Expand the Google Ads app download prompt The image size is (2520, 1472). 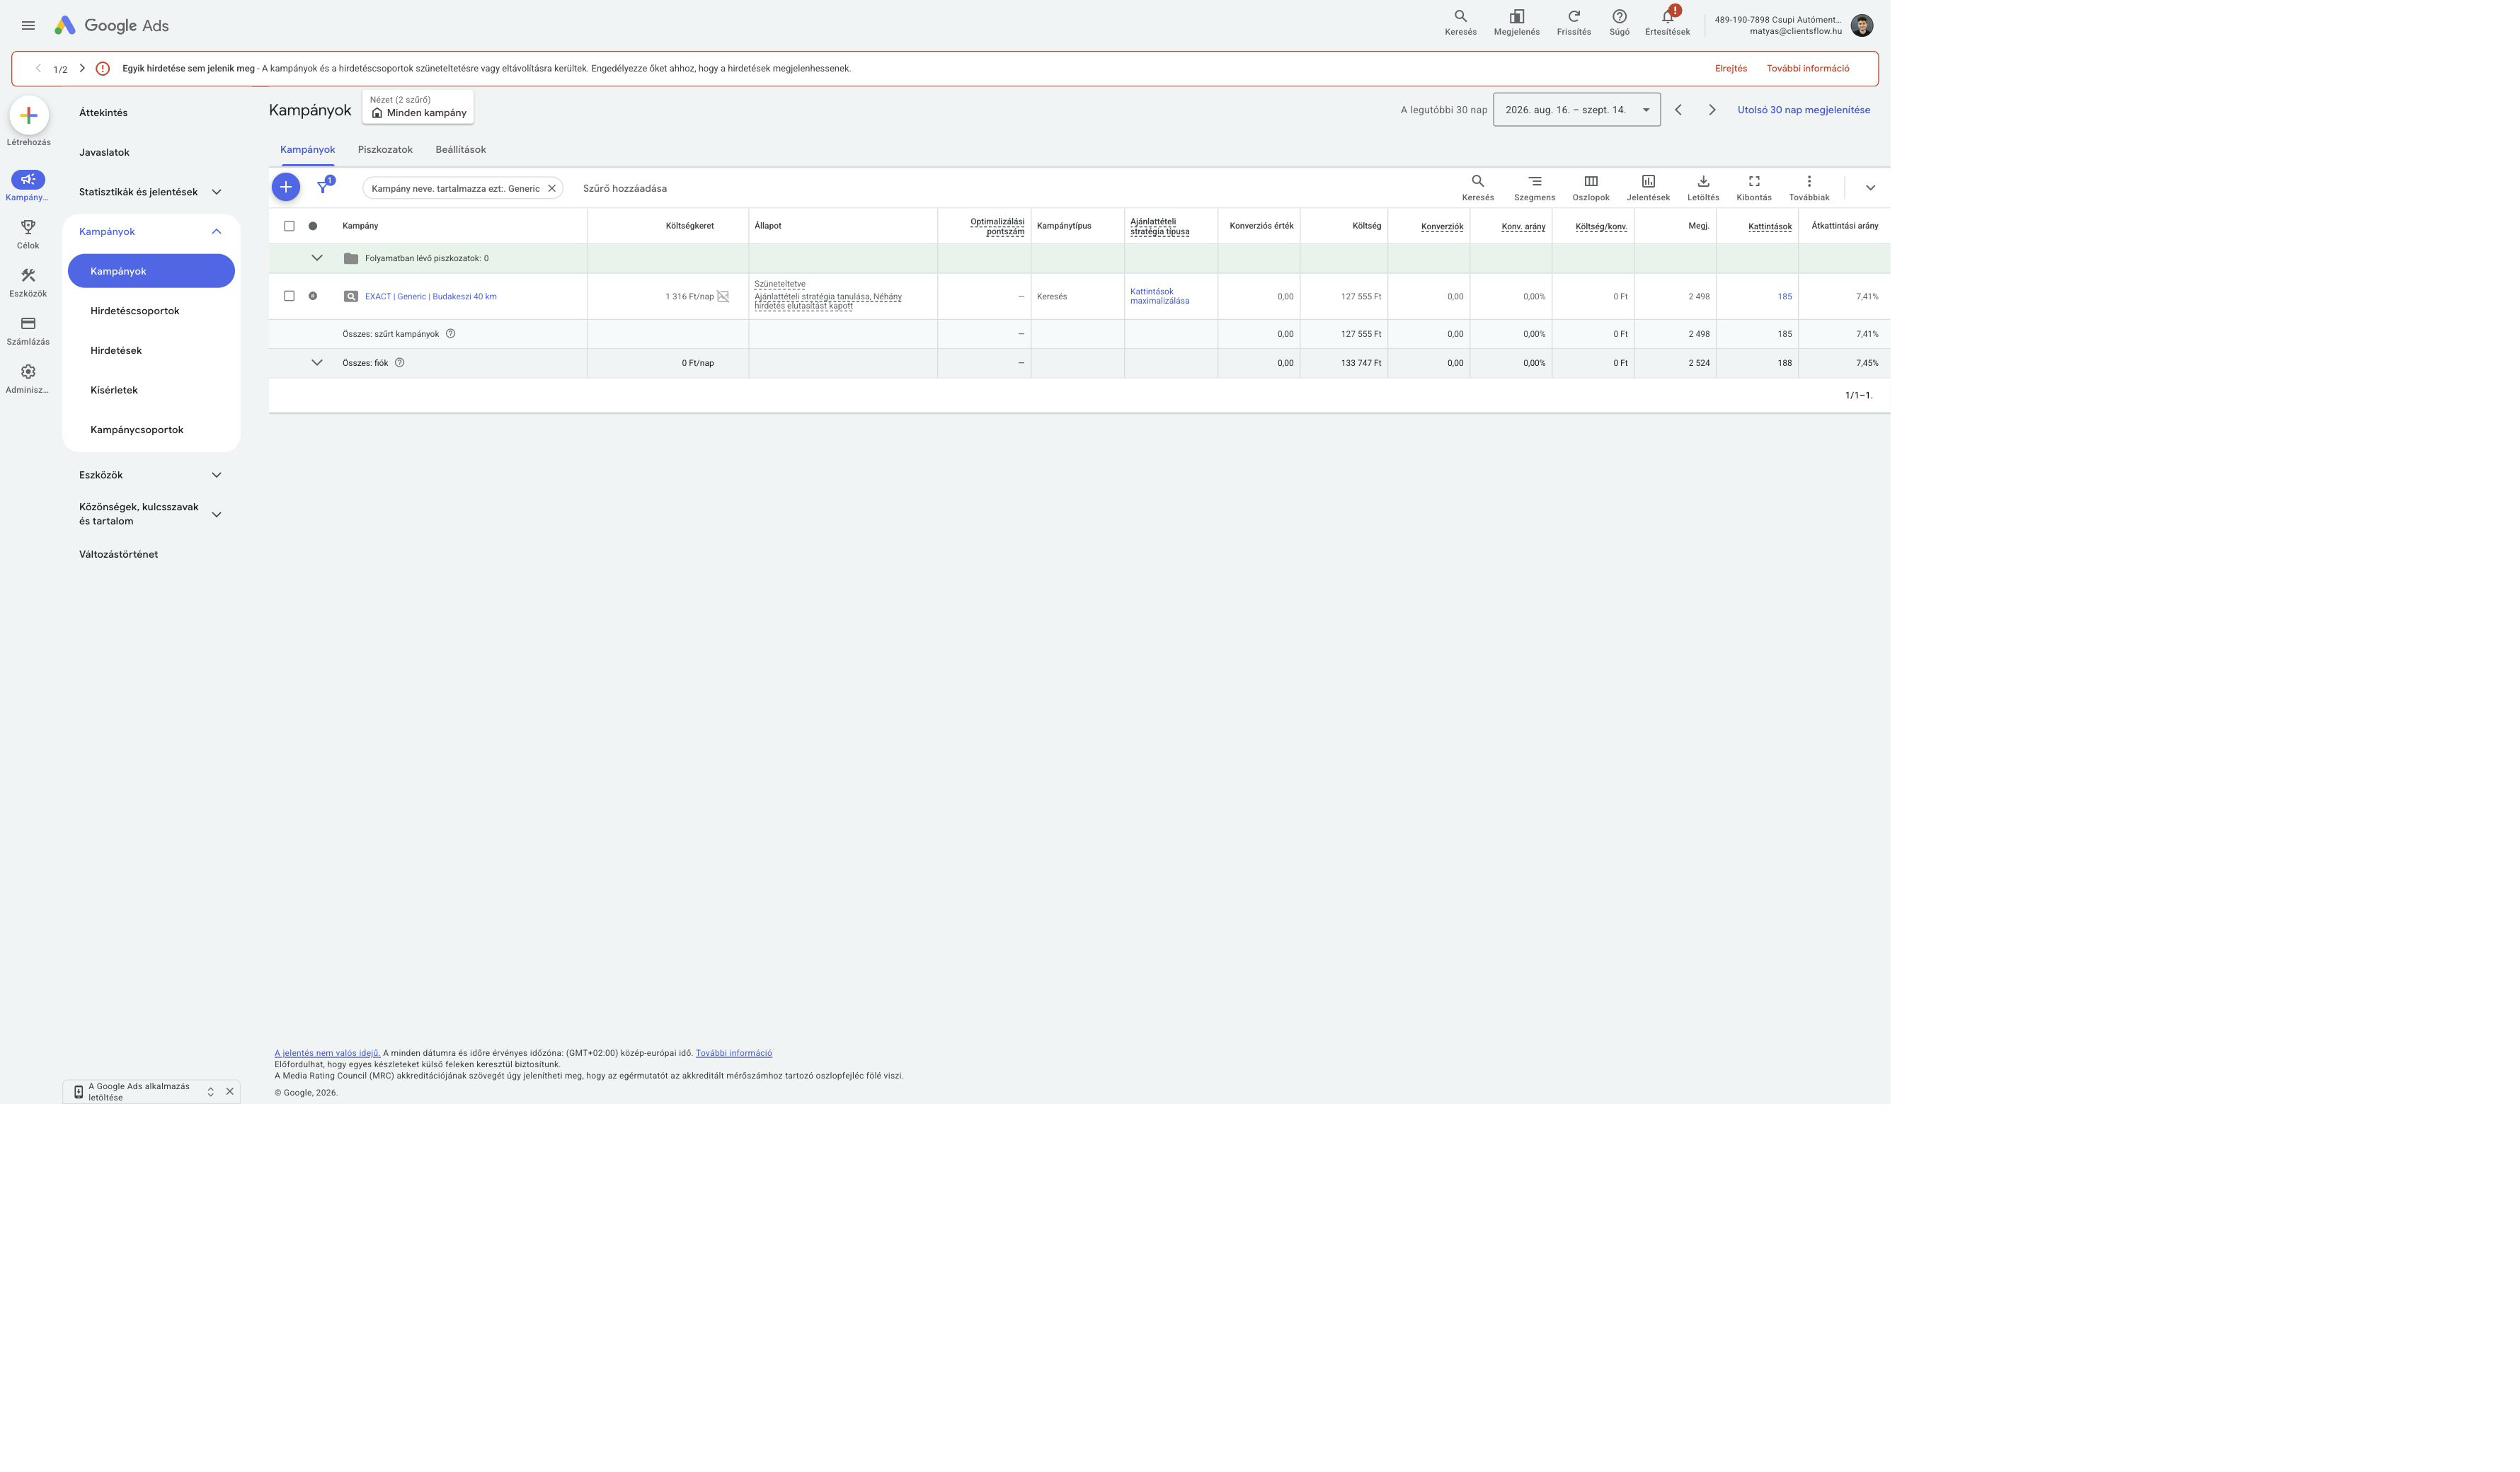[x=210, y=1091]
